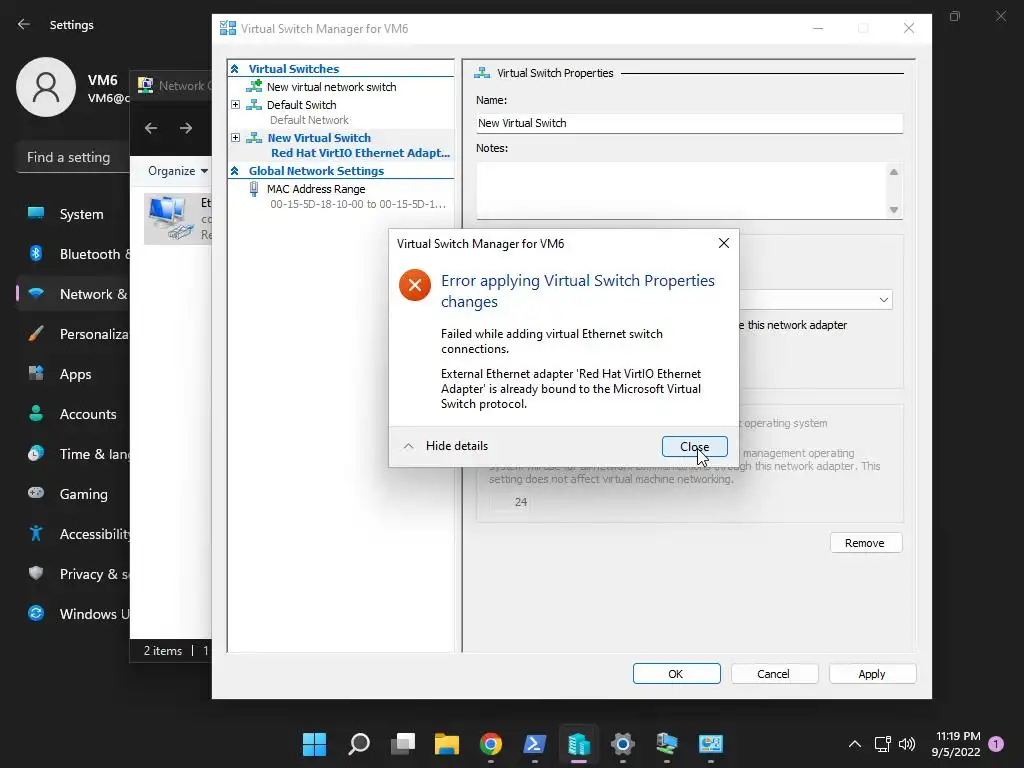
Task: Collapse the Global Network Settings section
Action: coord(235,170)
